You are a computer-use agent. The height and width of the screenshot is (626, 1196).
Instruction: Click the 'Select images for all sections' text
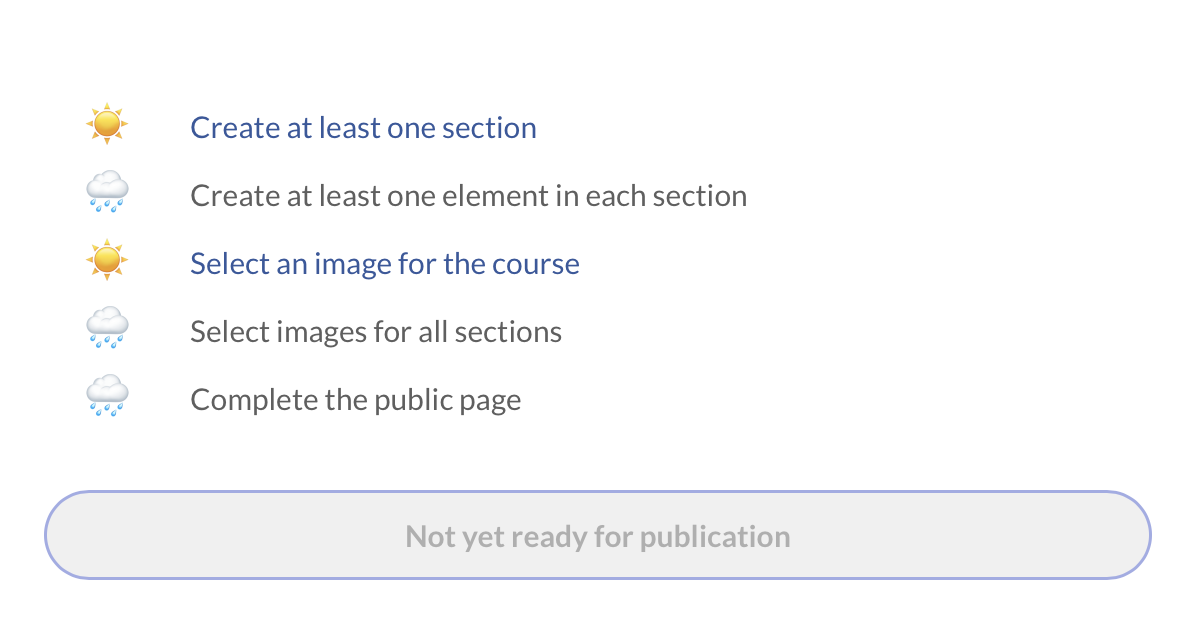click(376, 332)
